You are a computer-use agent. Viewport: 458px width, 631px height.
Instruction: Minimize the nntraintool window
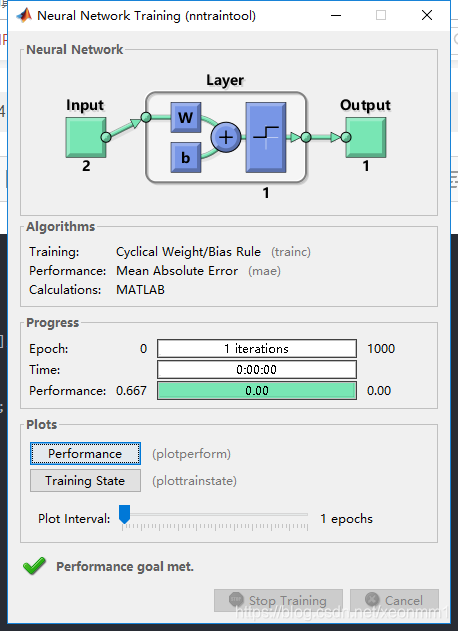click(336, 15)
